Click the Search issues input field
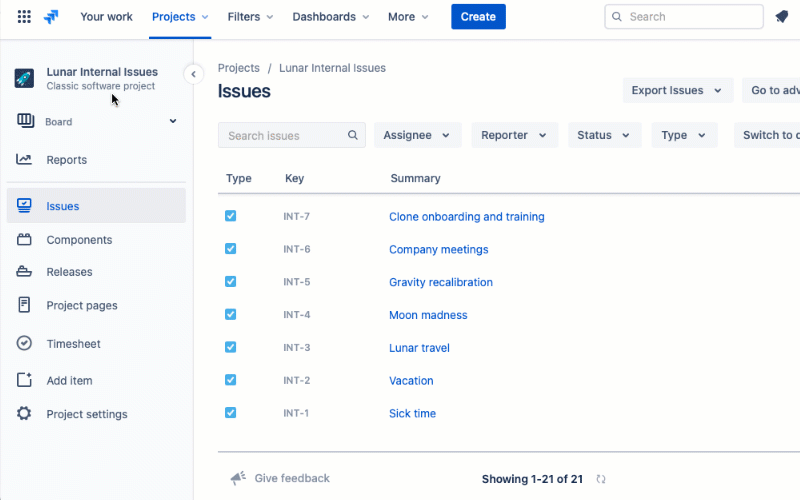 coord(282,135)
